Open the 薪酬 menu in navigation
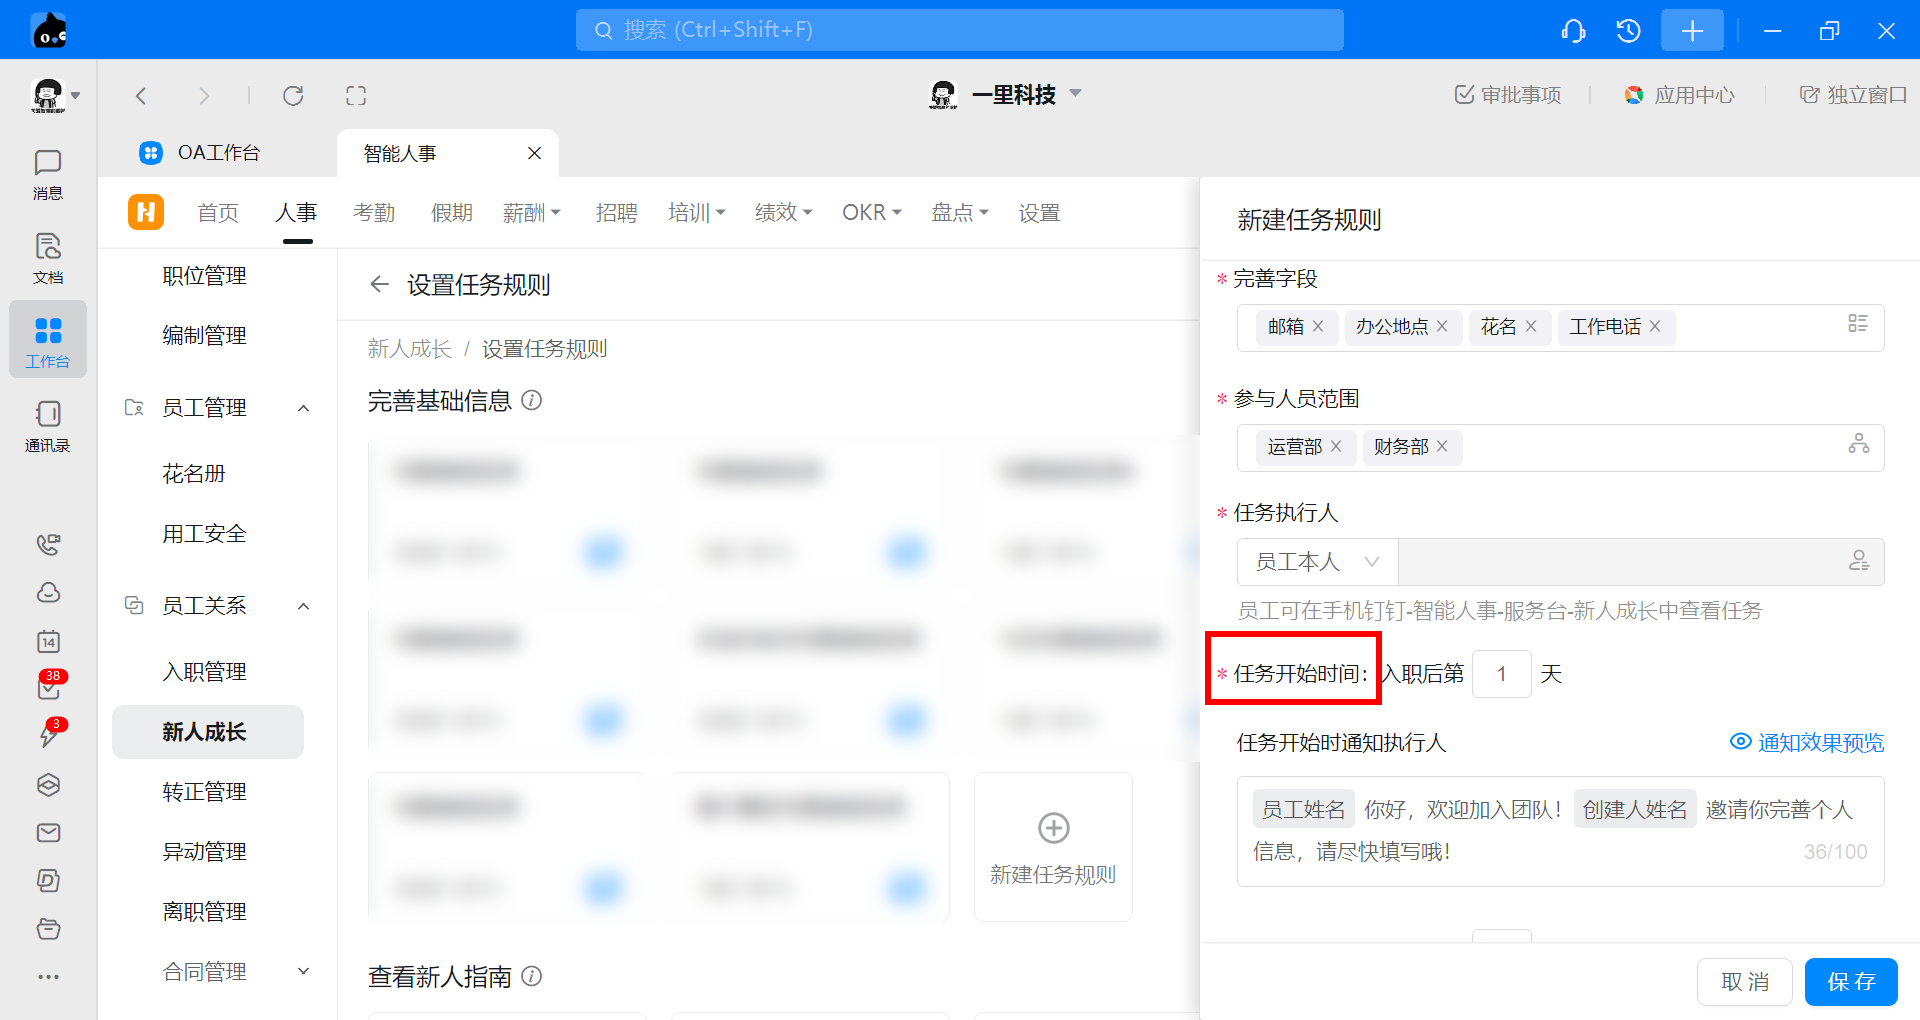The image size is (1920, 1020). pyautogui.click(x=531, y=213)
